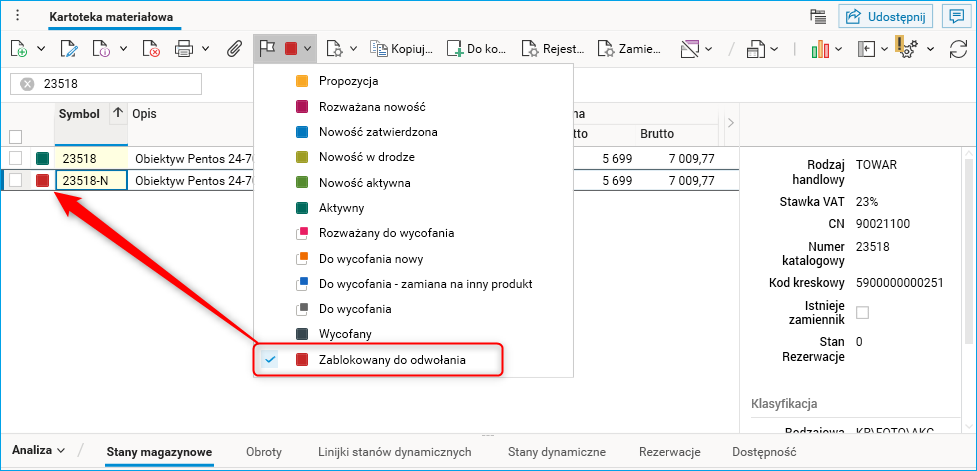Click the side panel collapse icon
The width and height of the screenshot is (977, 471).
867,49
